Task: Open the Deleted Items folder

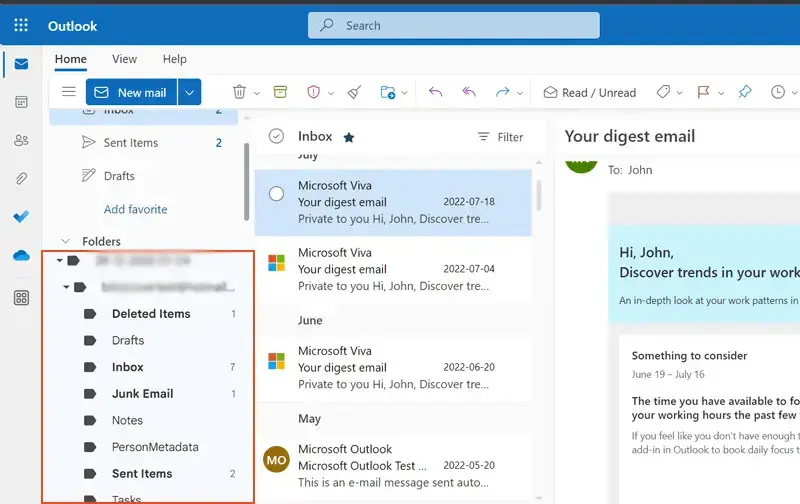Action: coord(151,314)
